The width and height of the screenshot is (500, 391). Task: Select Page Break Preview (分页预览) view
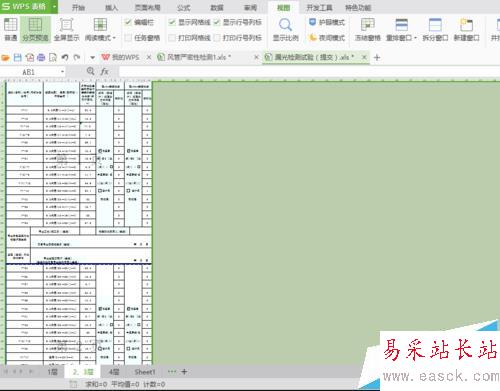click(35, 29)
